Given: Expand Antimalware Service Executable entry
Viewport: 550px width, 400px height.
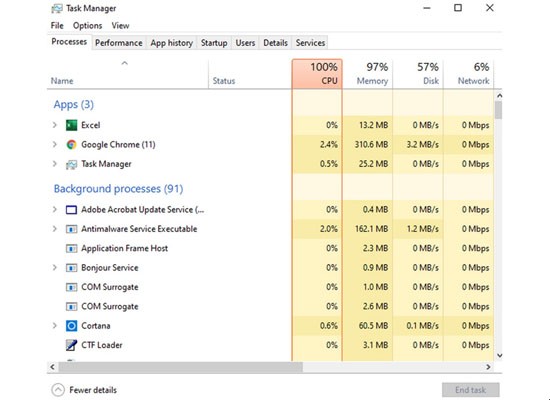Looking at the screenshot, I should 55,229.
